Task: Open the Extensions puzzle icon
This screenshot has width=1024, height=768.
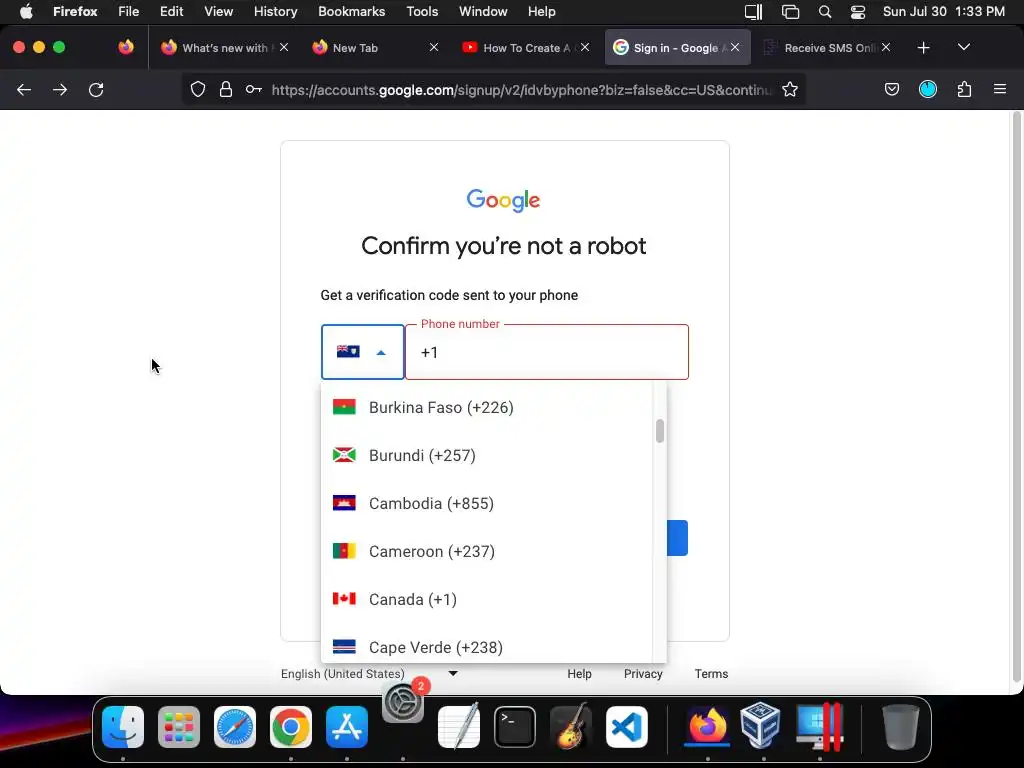Action: [x=964, y=89]
